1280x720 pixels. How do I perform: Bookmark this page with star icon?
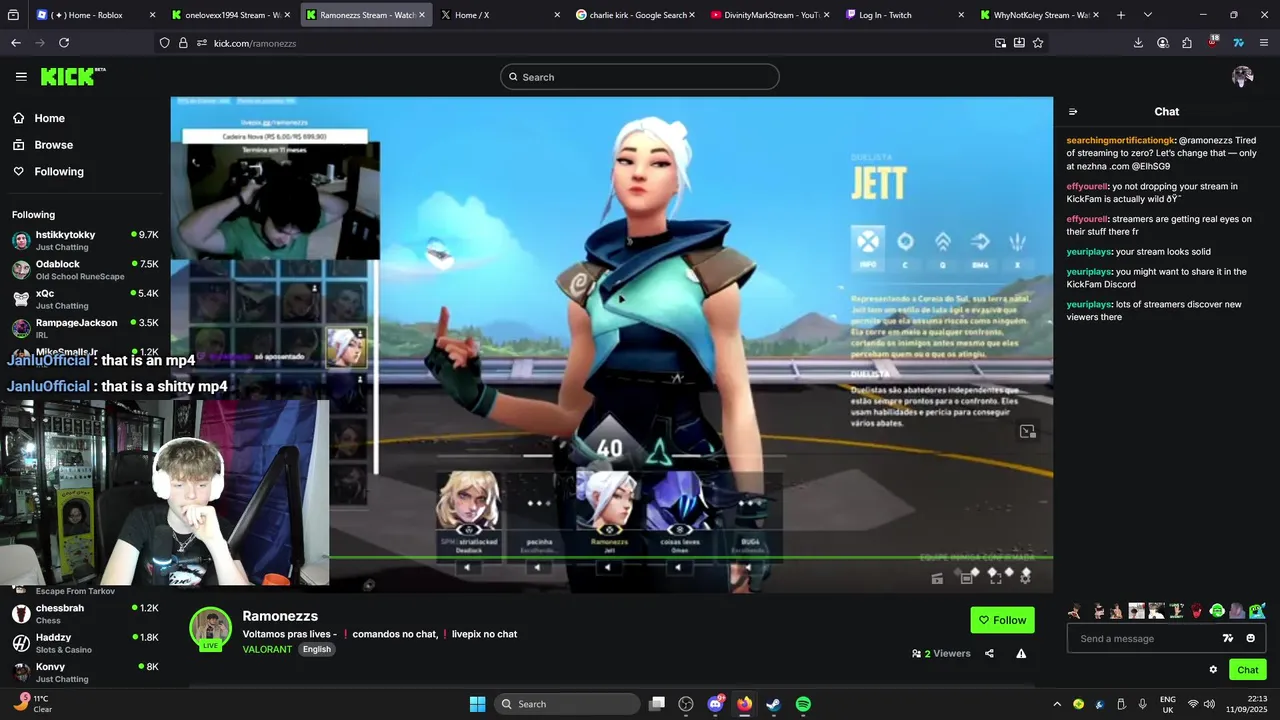point(1038,43)
